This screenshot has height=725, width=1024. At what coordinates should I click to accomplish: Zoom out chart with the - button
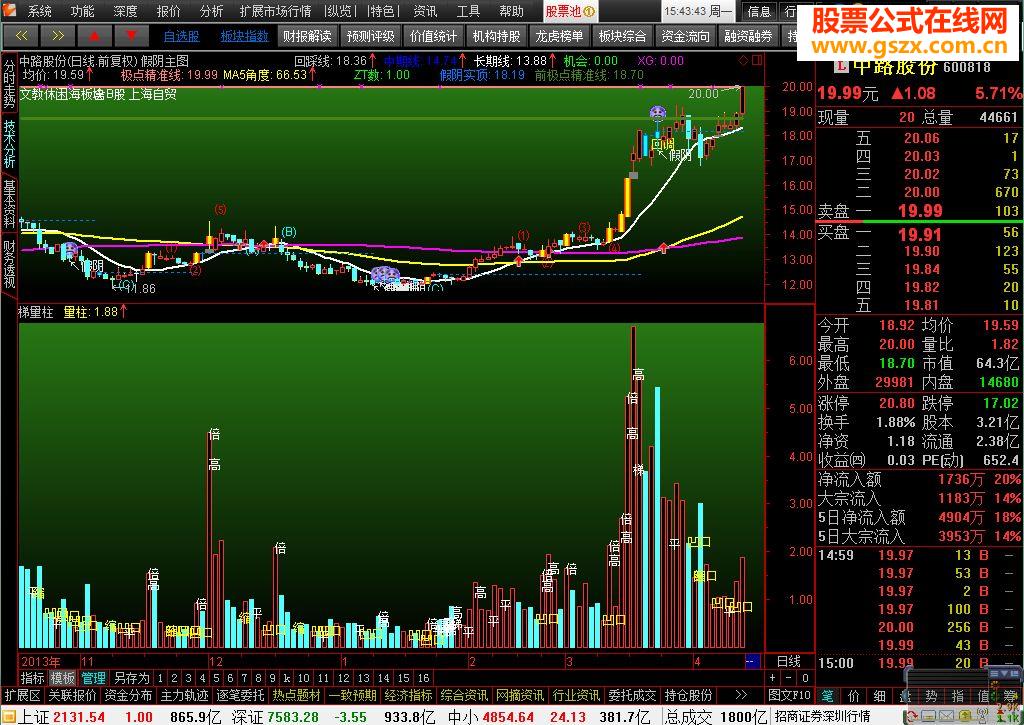click(789, 678)
